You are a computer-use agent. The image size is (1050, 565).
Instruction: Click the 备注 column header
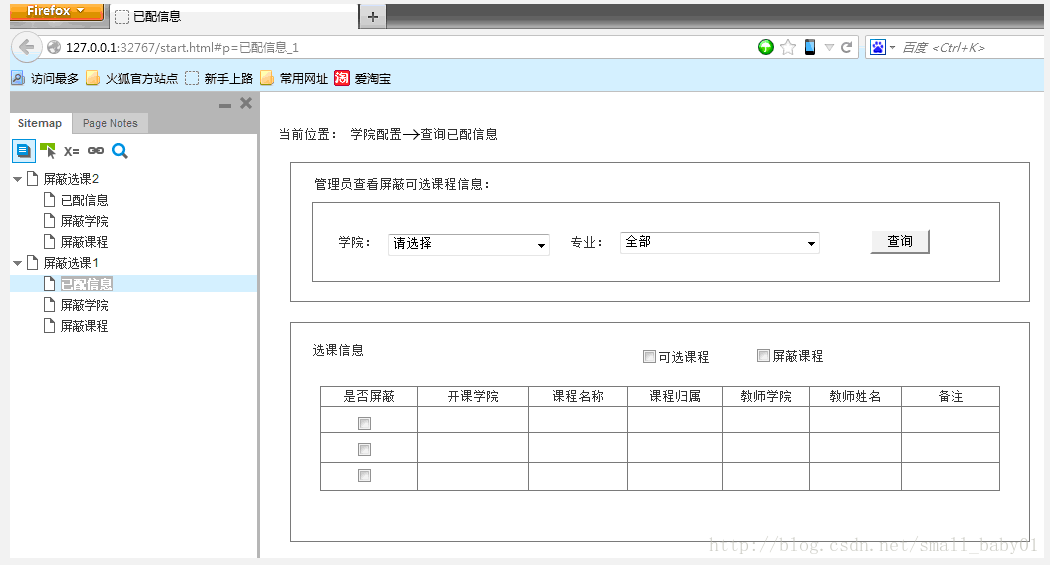point(951,396)
